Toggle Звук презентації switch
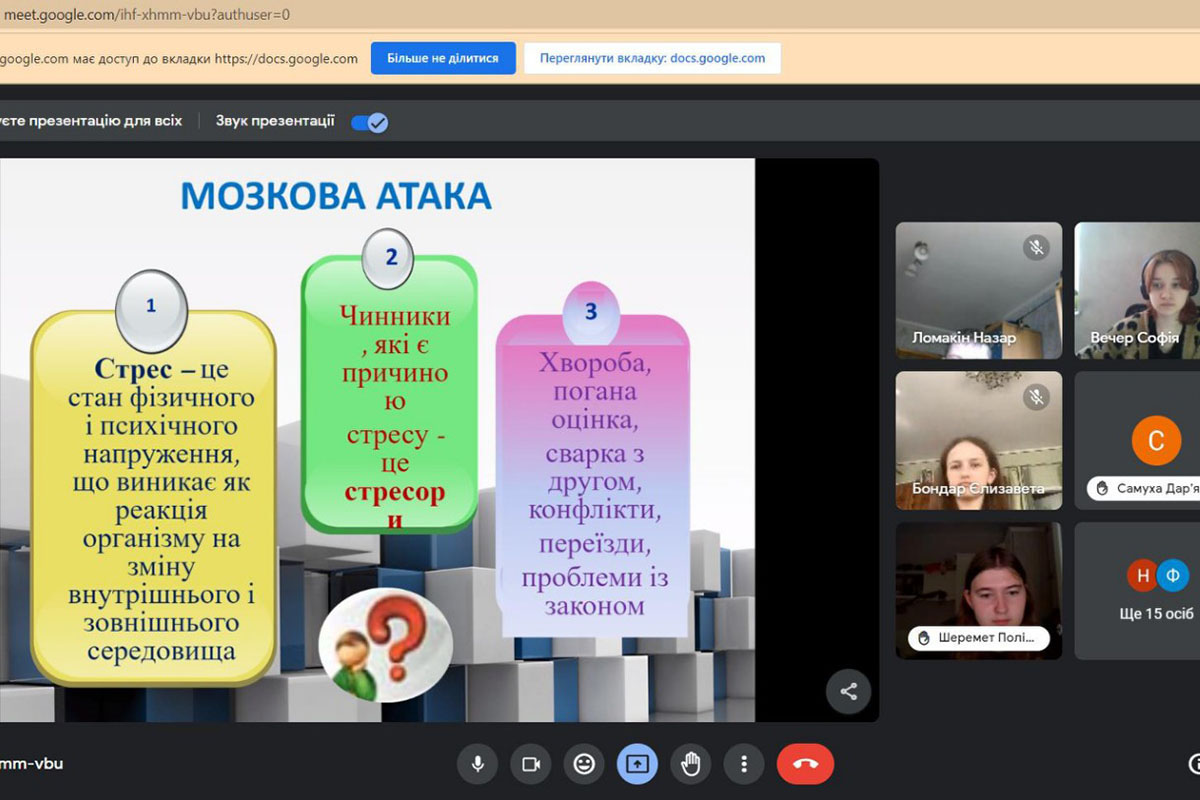The width and height of the screenshot is (1200, 800). point(369,122)
